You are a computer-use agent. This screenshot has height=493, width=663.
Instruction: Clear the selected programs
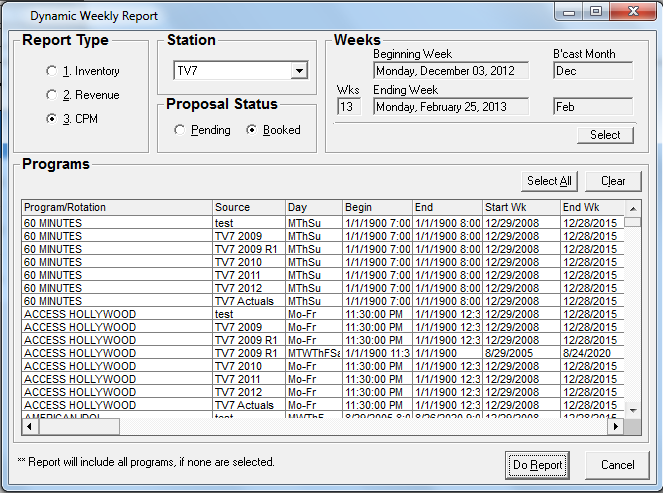613,181
